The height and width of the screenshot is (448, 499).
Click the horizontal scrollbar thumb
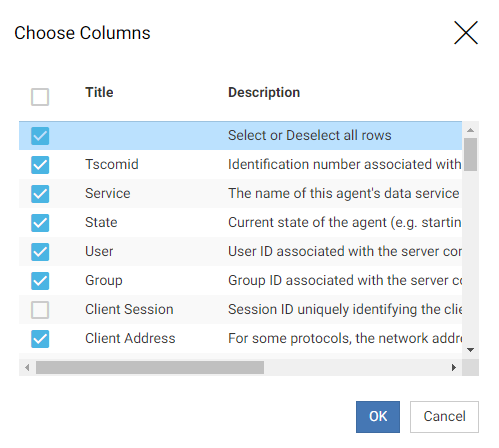150,367
